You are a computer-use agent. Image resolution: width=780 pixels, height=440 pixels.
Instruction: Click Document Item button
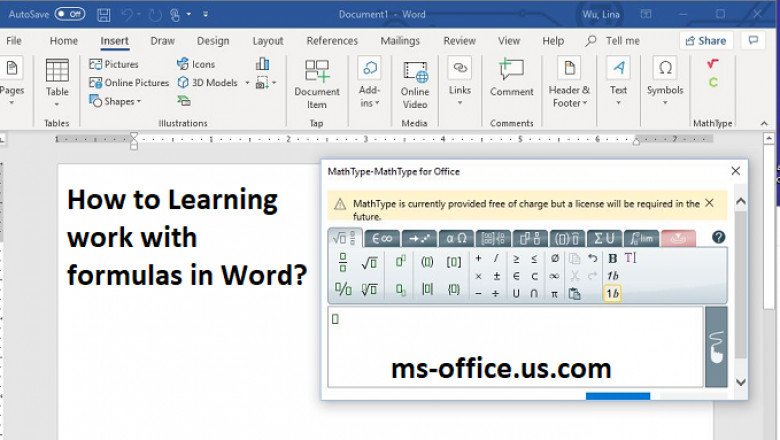click(316, 85)
